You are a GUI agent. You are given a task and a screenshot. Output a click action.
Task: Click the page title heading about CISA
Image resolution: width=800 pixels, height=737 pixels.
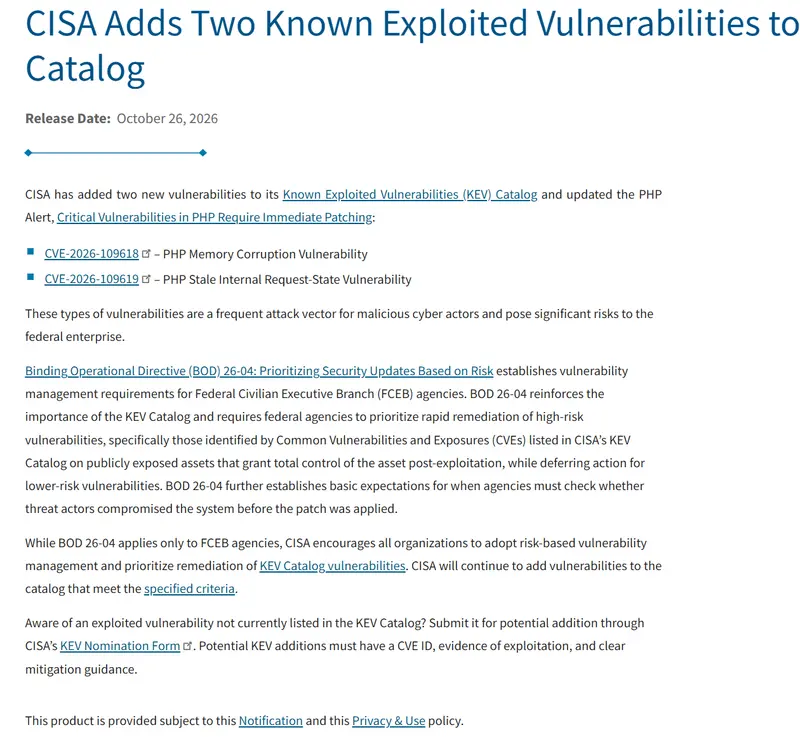point(412,46)
